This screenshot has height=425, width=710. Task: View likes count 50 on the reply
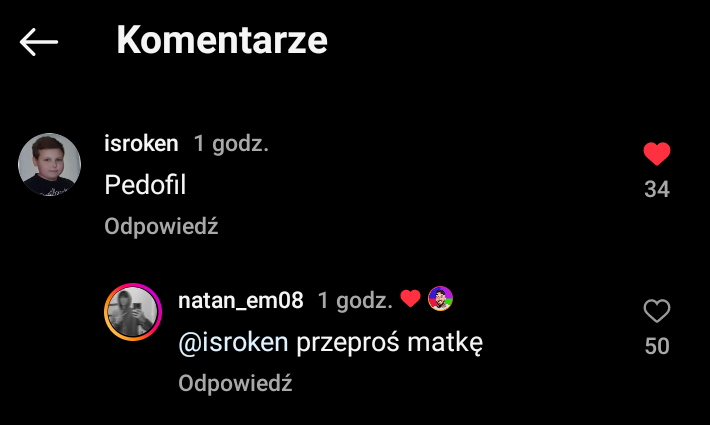[657, 346]
